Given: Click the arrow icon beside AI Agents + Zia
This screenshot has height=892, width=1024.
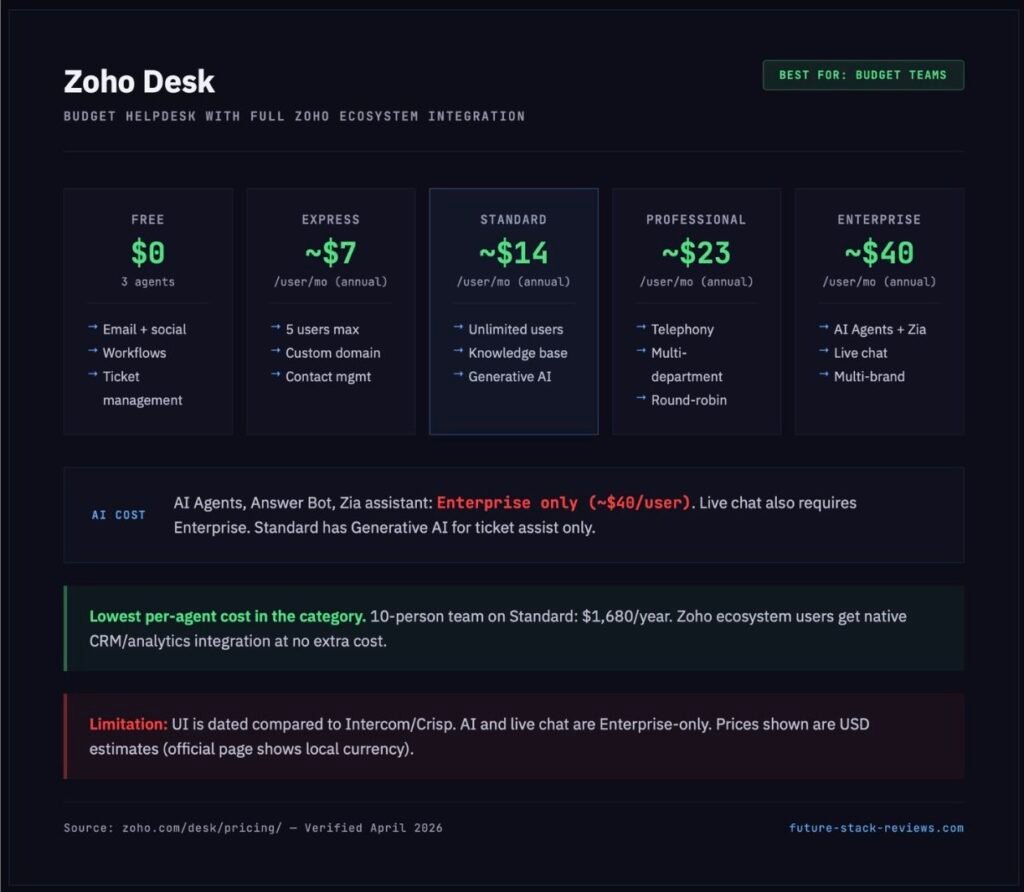Looking at the screenshot, I should coord(821,329).
